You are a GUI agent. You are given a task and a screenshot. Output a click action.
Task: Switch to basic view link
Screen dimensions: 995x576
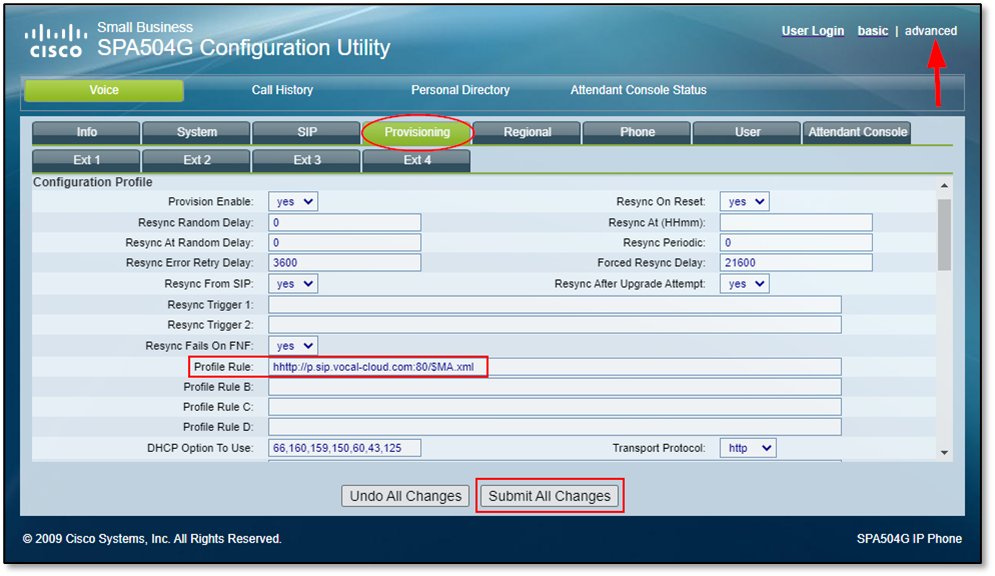tap(873, 30)
